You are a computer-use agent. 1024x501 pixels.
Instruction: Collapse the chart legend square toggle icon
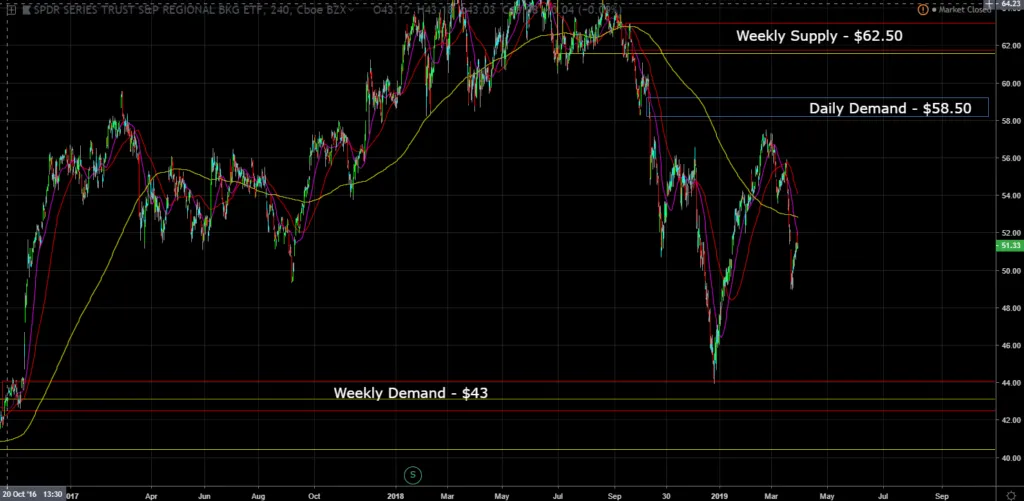tap(11, 10)
